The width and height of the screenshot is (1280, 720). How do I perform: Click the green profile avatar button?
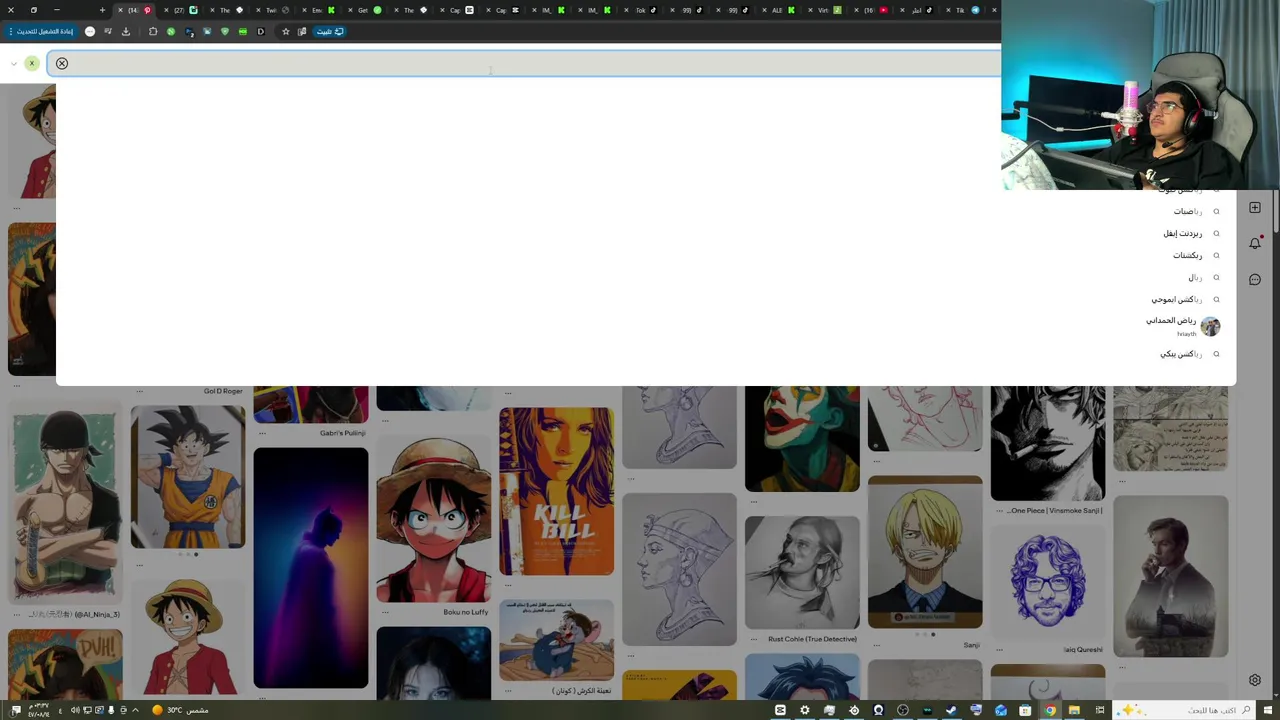32,63
